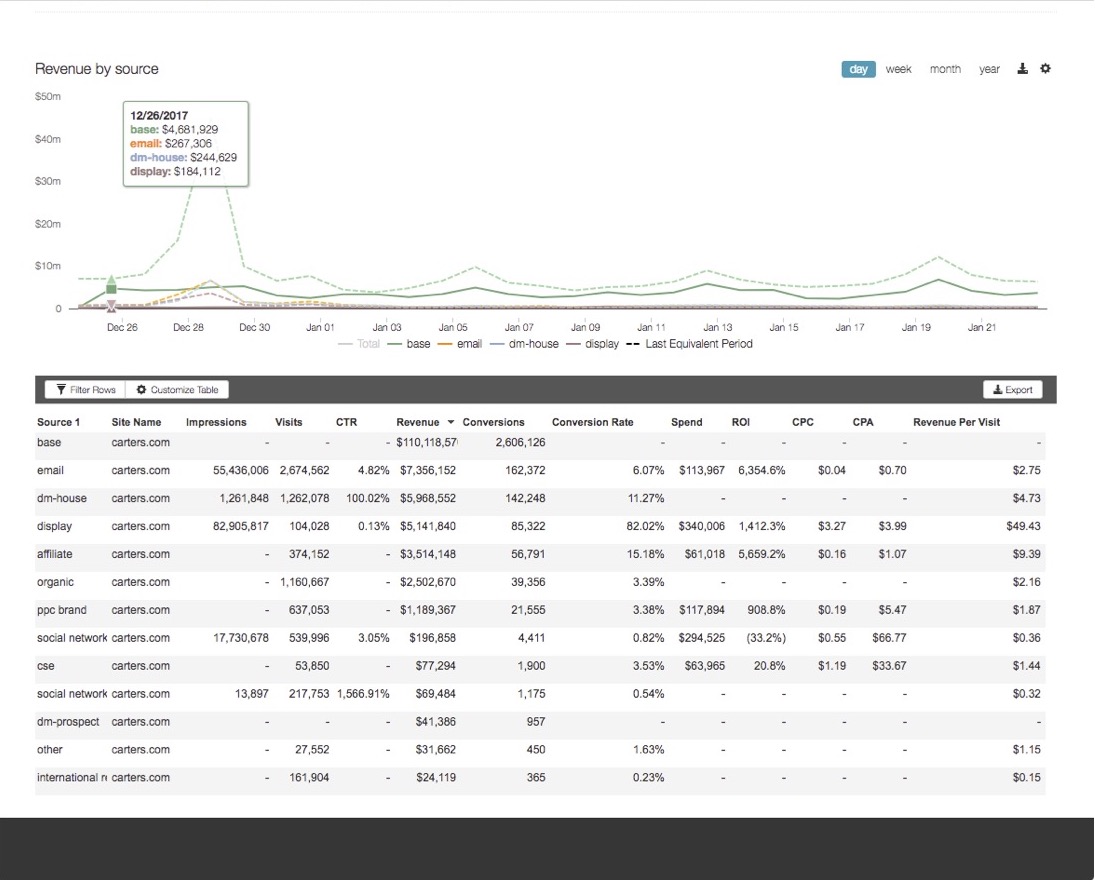Sort table by Spend column
Image resolution: width=1095 pixels, height=880 pixels.
[x=686, y=422]
